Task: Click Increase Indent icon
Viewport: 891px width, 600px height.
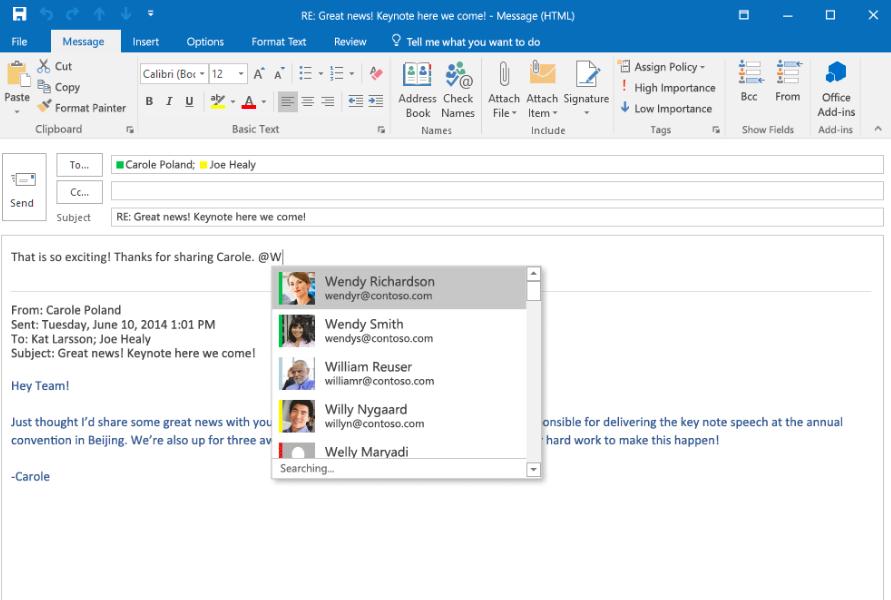Action: coord(376,101)
